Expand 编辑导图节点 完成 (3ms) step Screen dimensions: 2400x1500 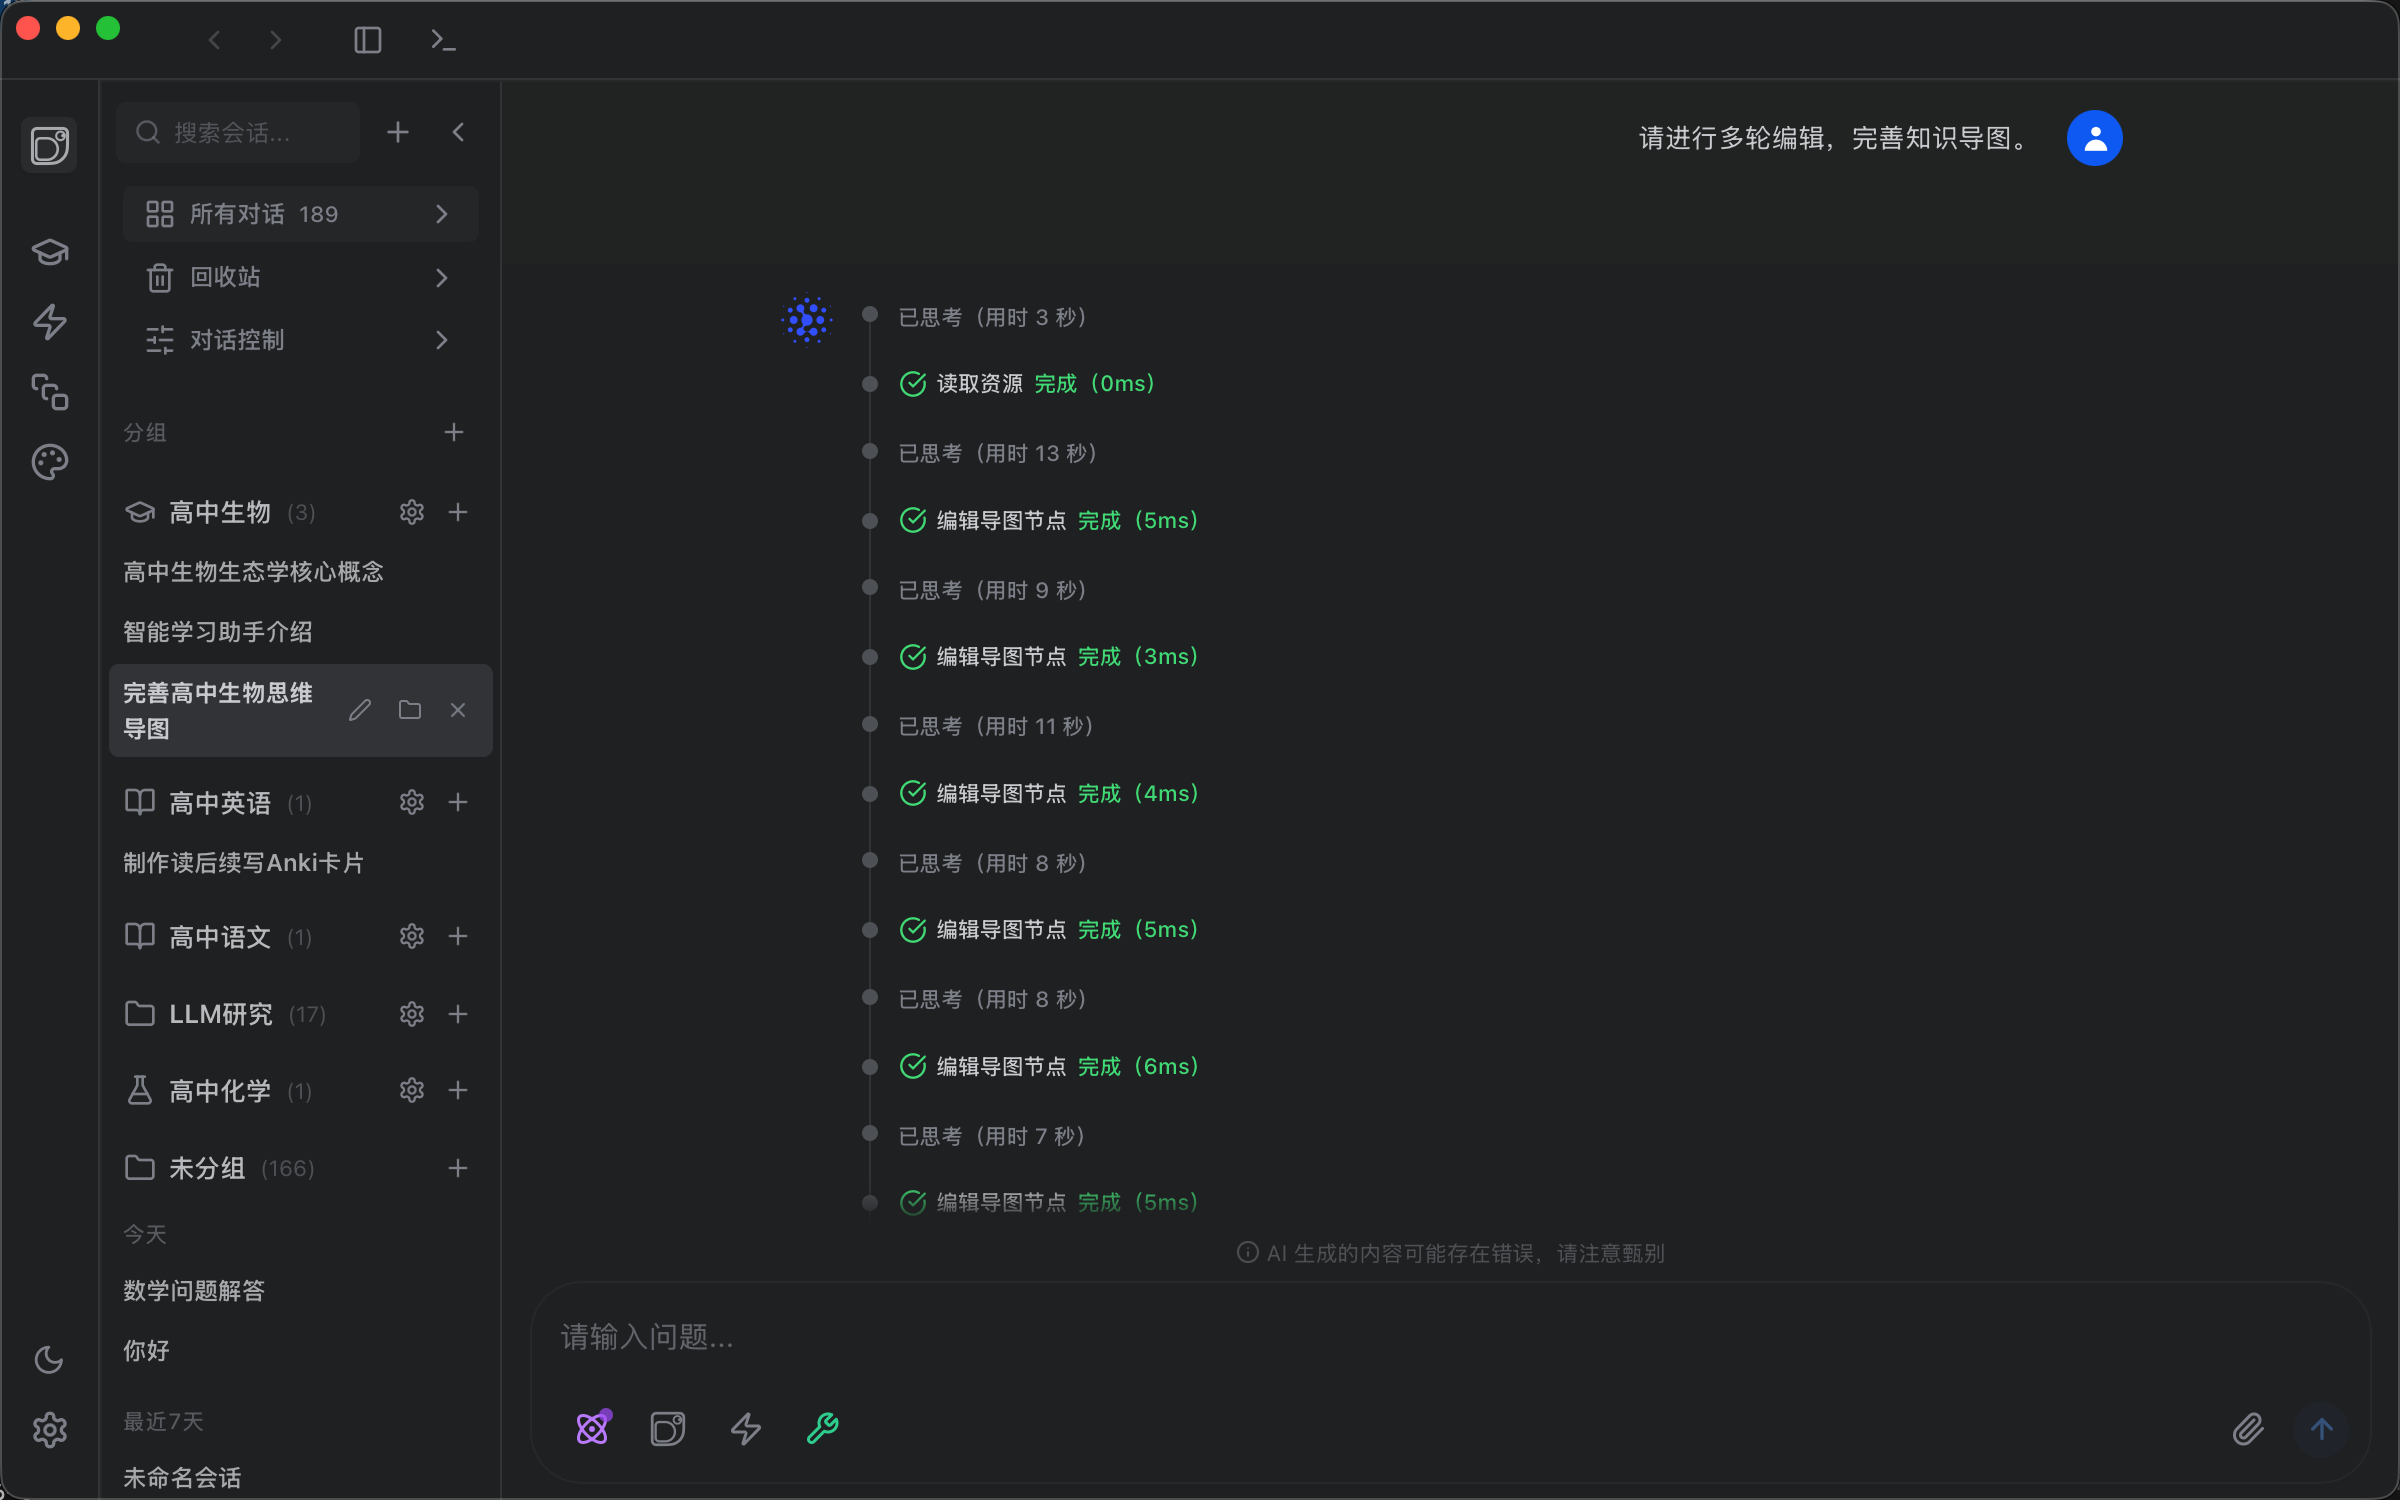(x=1049, y=657)
